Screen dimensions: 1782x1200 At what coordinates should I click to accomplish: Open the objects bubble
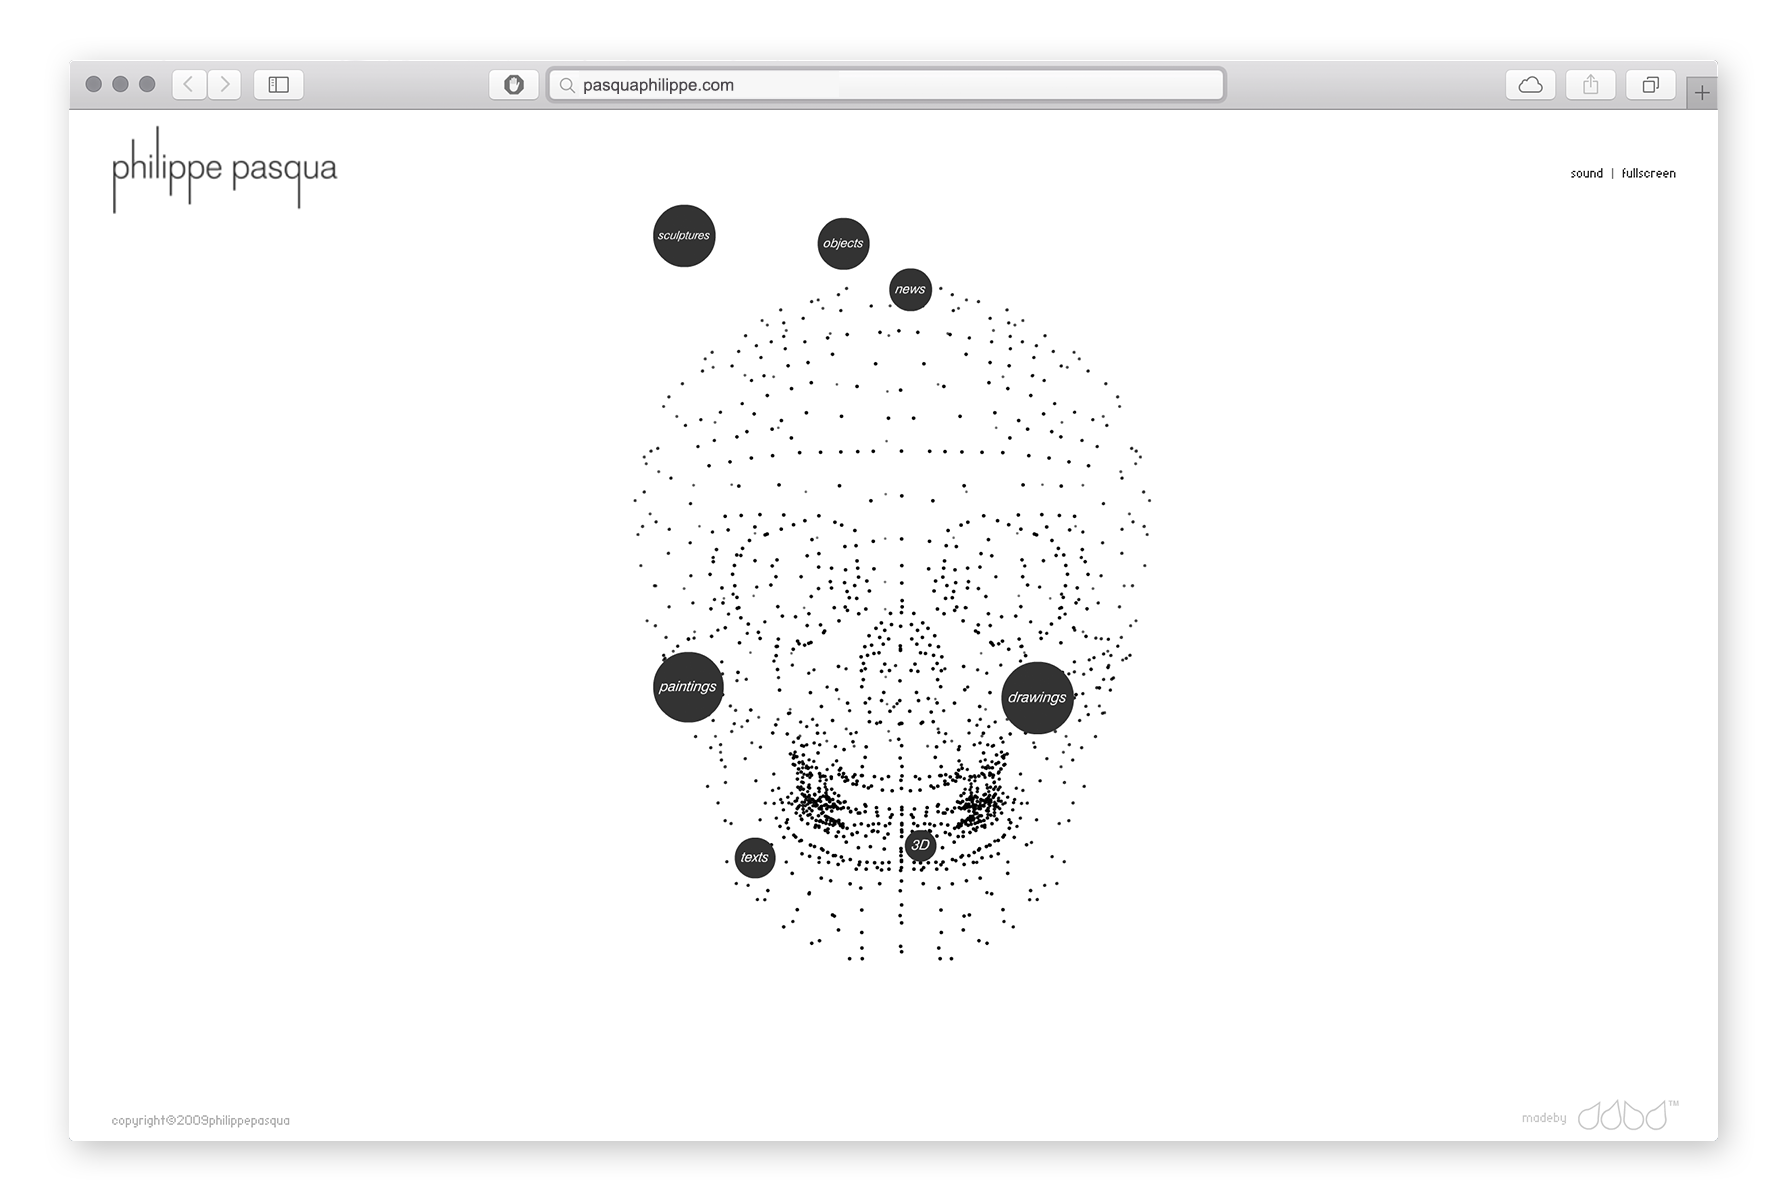843,244
